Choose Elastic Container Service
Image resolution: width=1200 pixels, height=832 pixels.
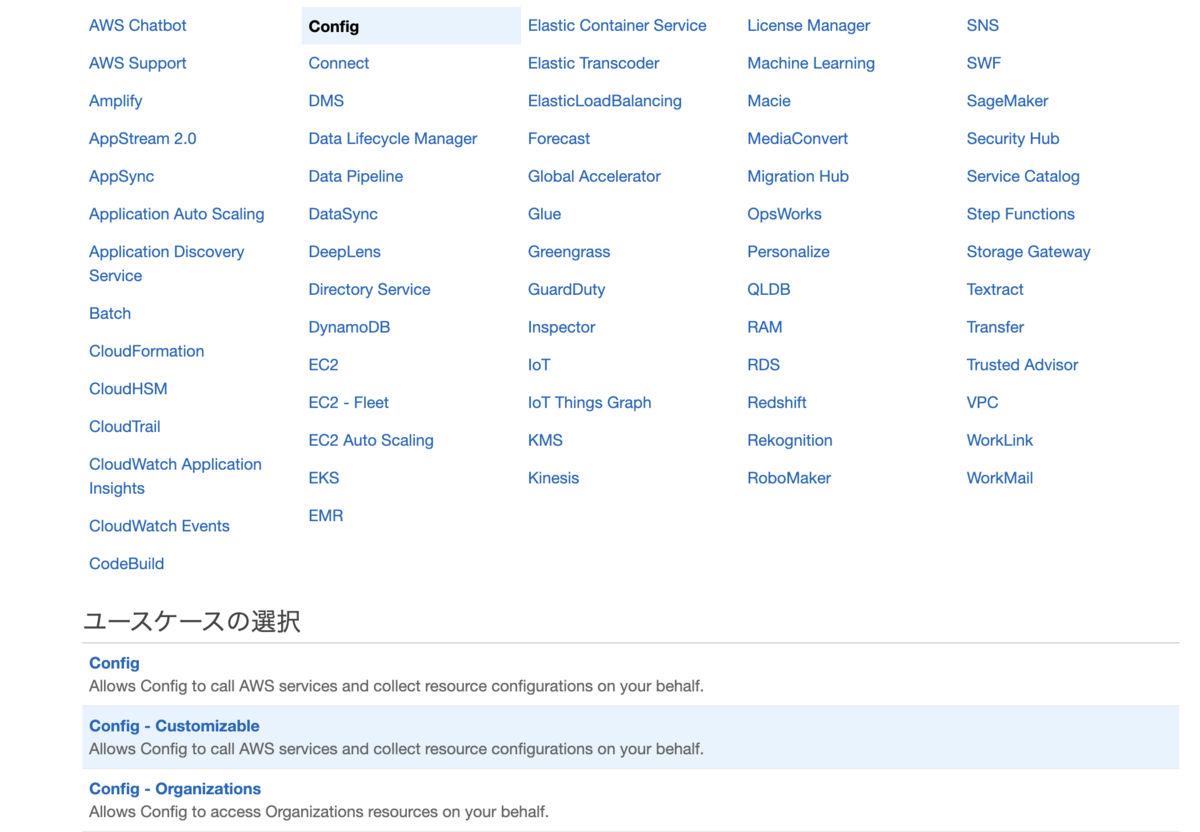(x=617, y=25)
